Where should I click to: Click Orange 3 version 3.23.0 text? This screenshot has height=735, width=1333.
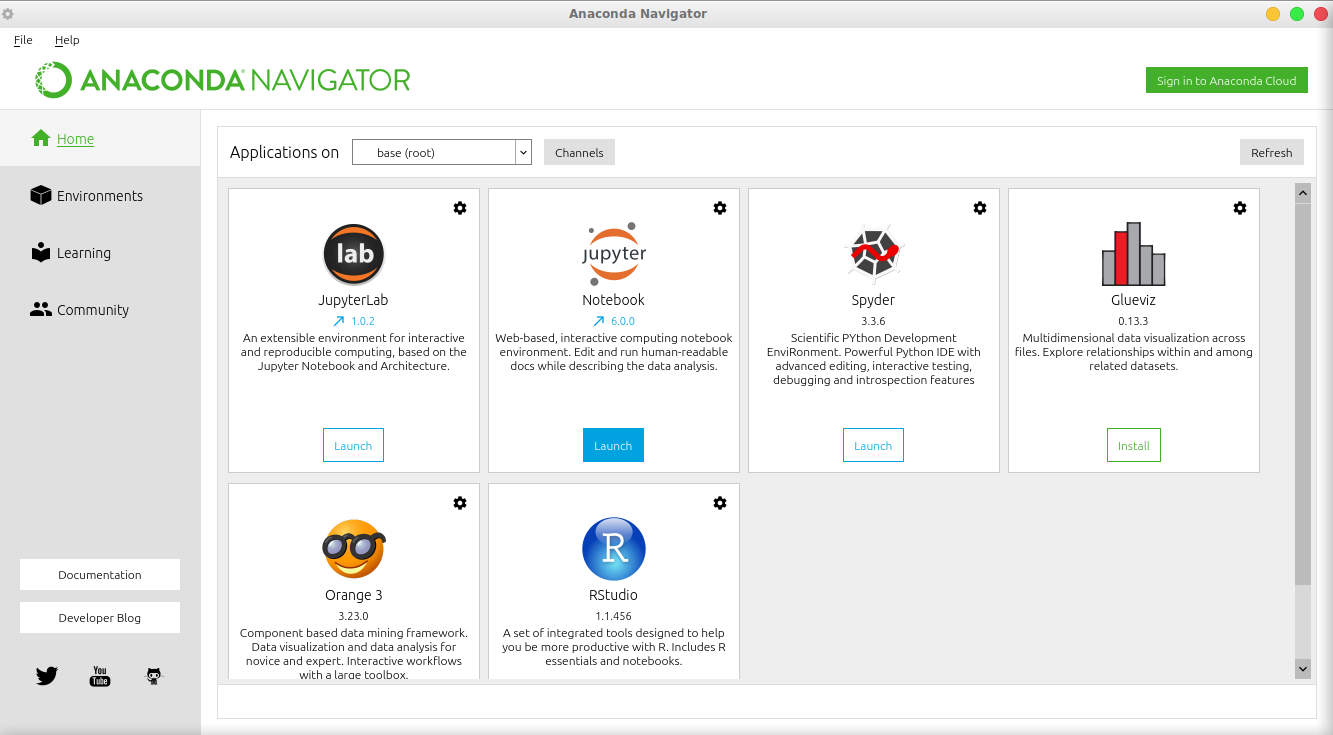click(x=353, y=616)
